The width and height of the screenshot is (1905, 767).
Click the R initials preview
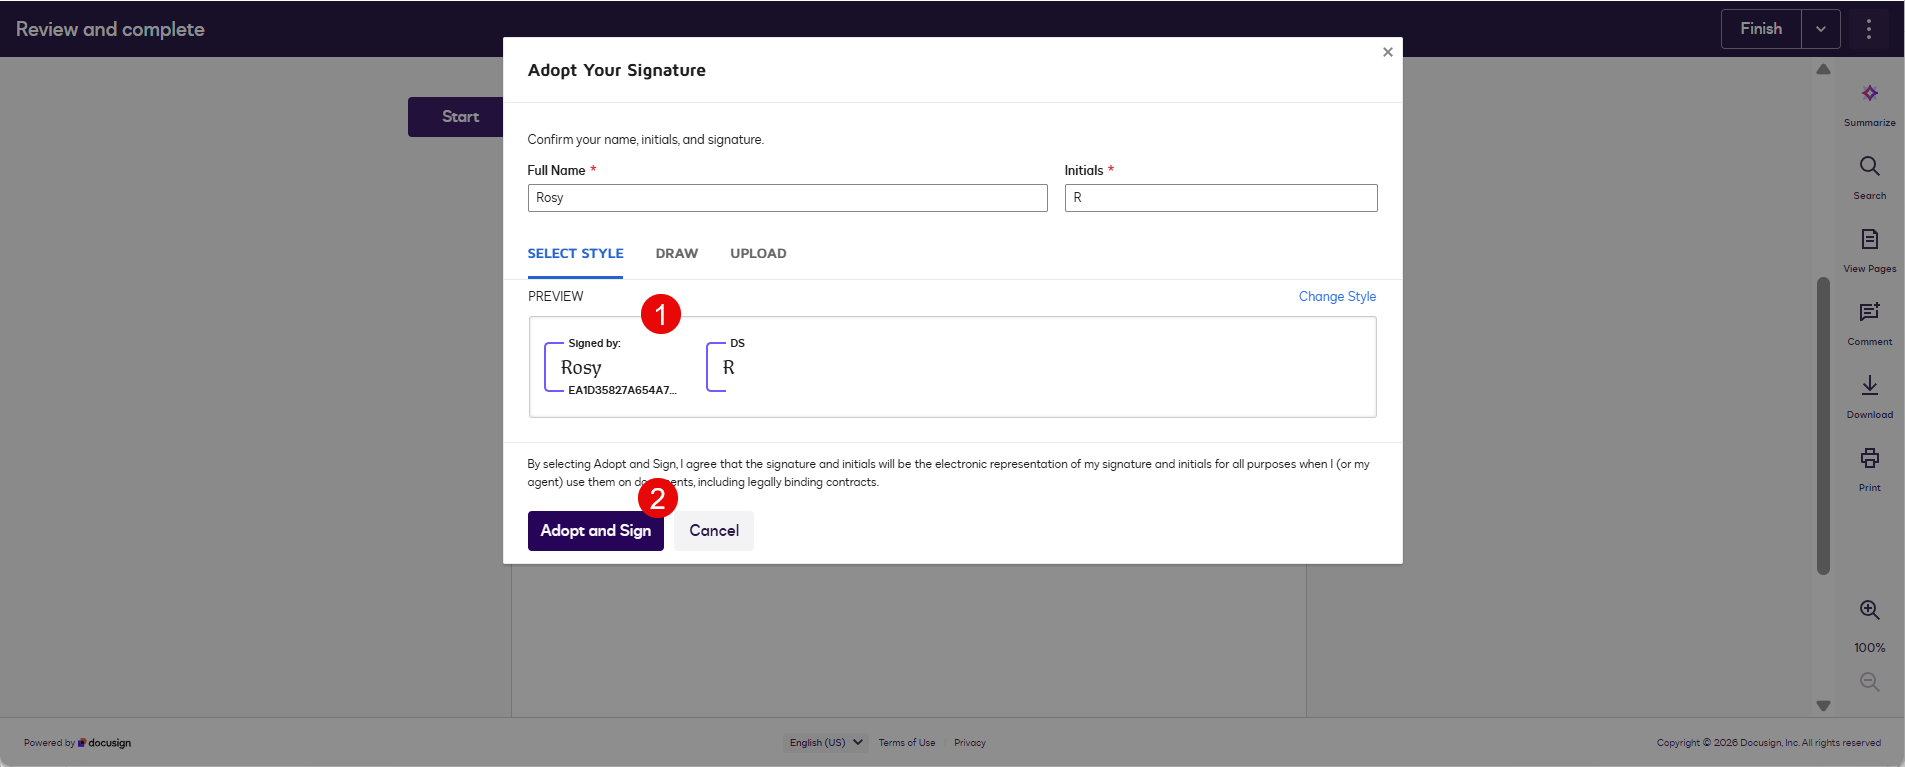[727, 367]
